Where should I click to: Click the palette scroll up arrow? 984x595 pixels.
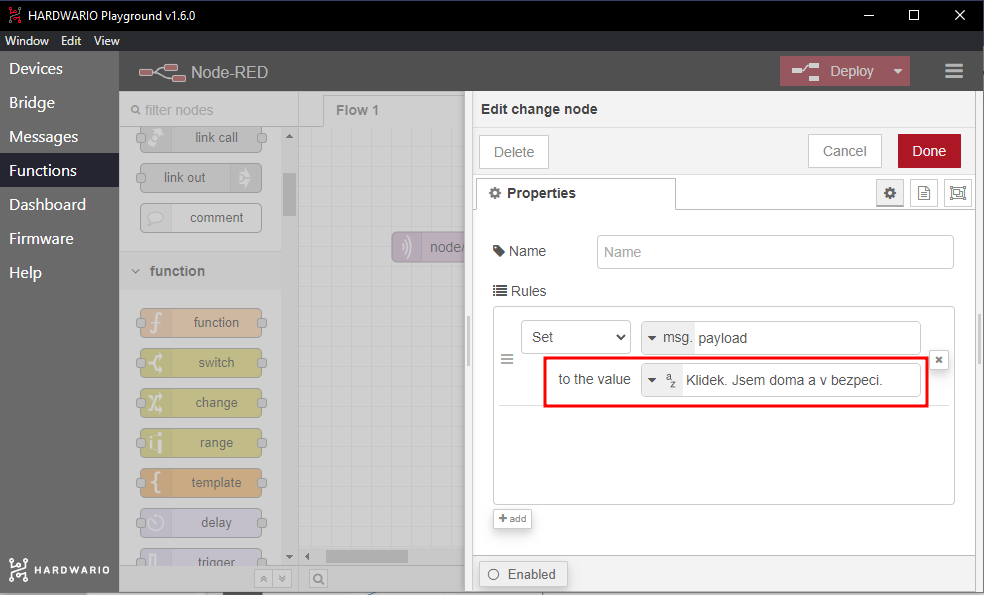point(289,136)
